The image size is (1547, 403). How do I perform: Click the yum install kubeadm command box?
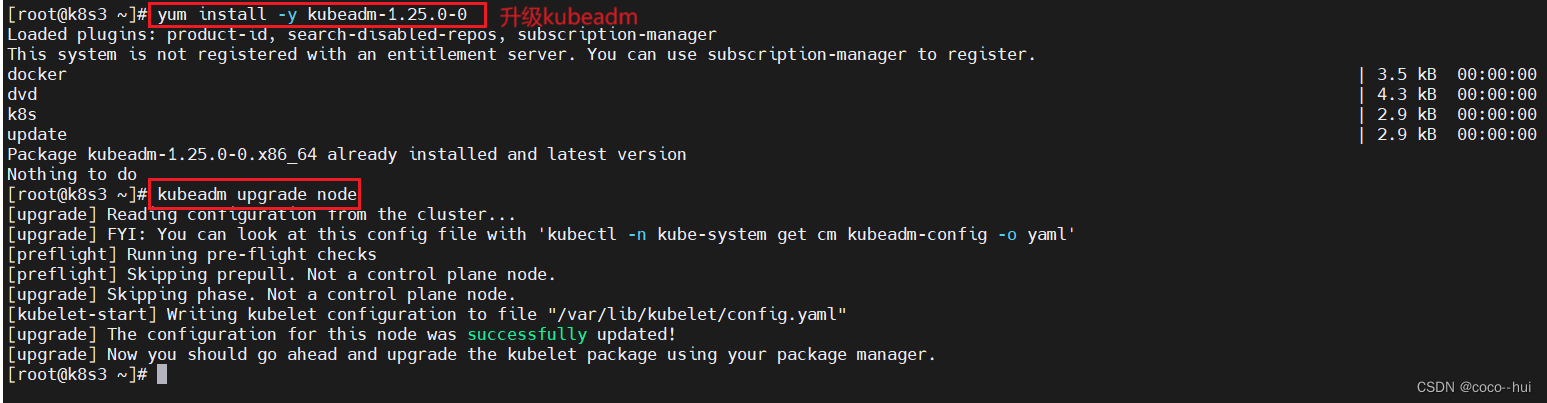(x=318, y=15)
